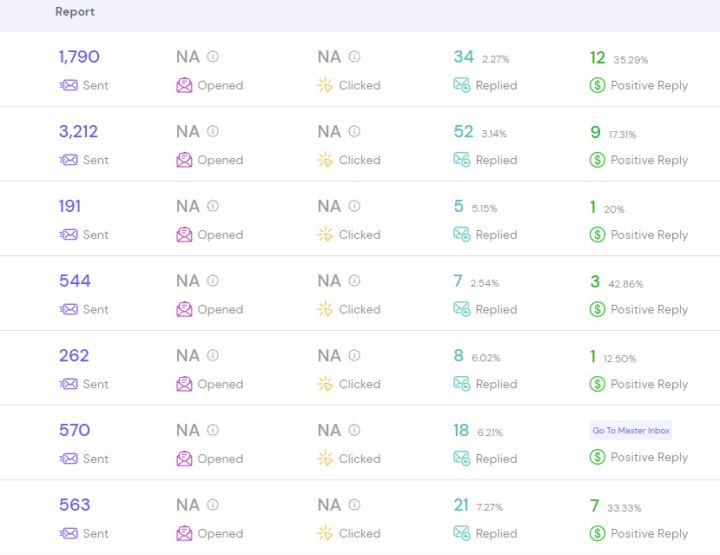
Task: Click the Sent envelope icon in the 1,790 row
Action: tap(68, 86)
